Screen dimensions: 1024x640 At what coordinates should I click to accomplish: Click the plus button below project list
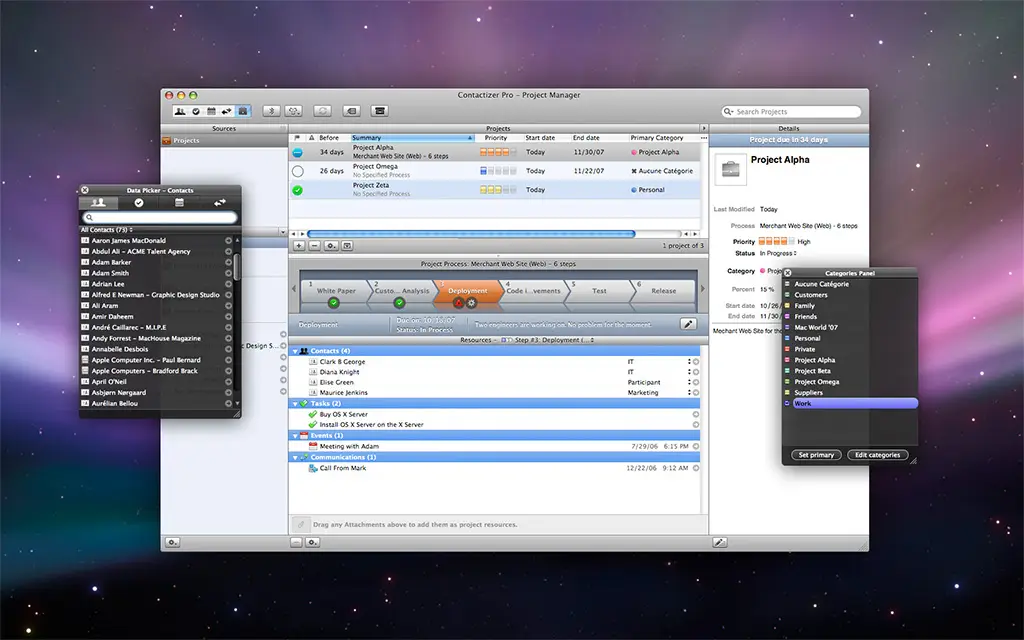(299, 245)
